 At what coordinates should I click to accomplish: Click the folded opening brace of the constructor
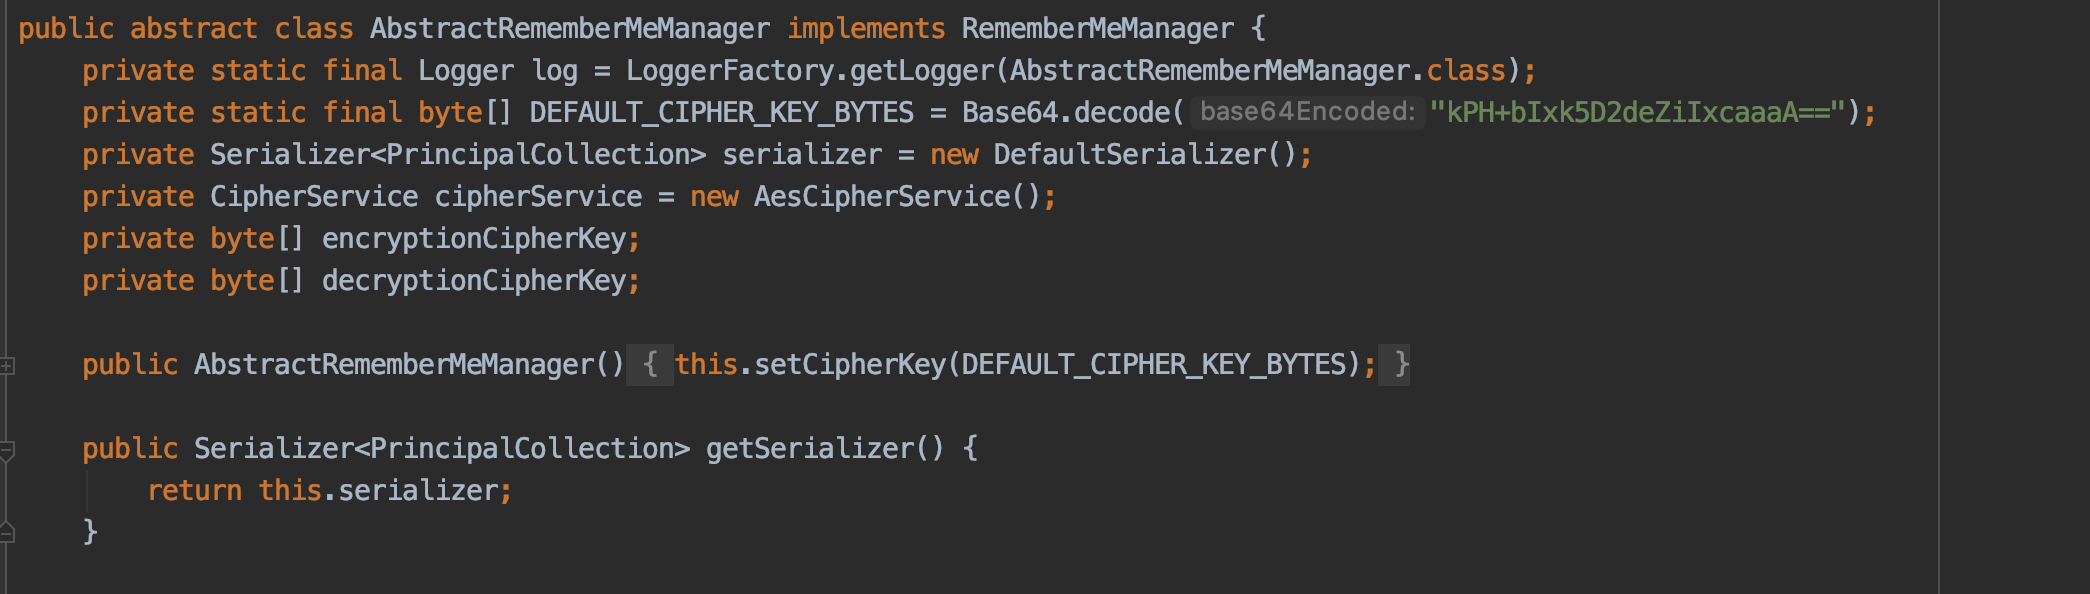(x=650, y=365)
